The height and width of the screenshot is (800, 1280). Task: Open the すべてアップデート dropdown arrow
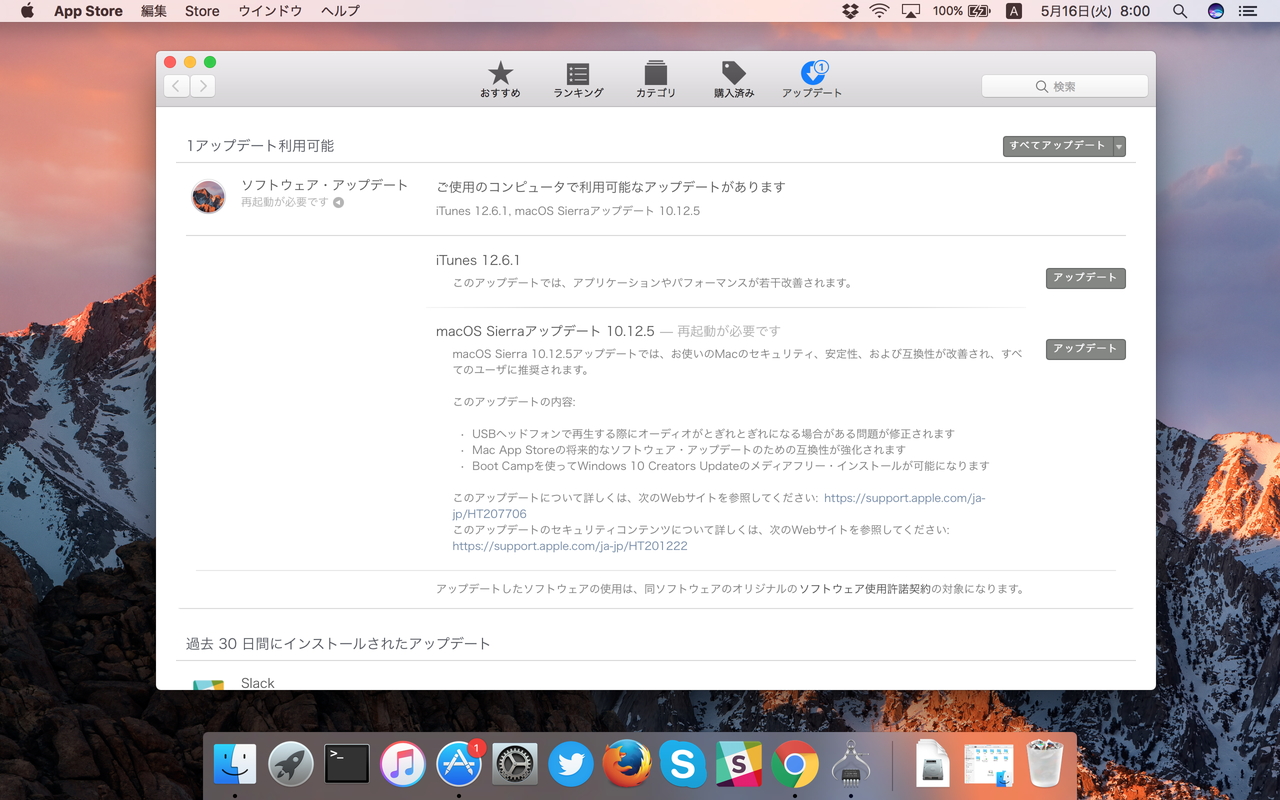point(1118,146)
